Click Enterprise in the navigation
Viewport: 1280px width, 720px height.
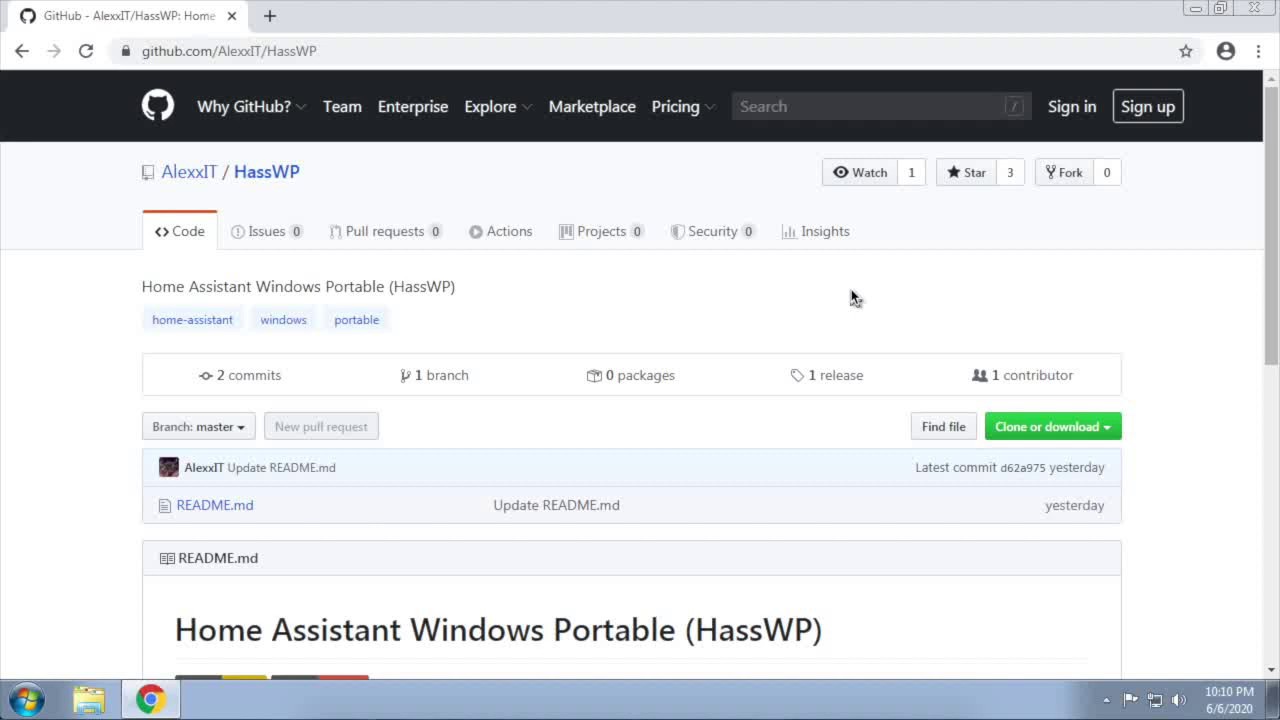(413, 106)
